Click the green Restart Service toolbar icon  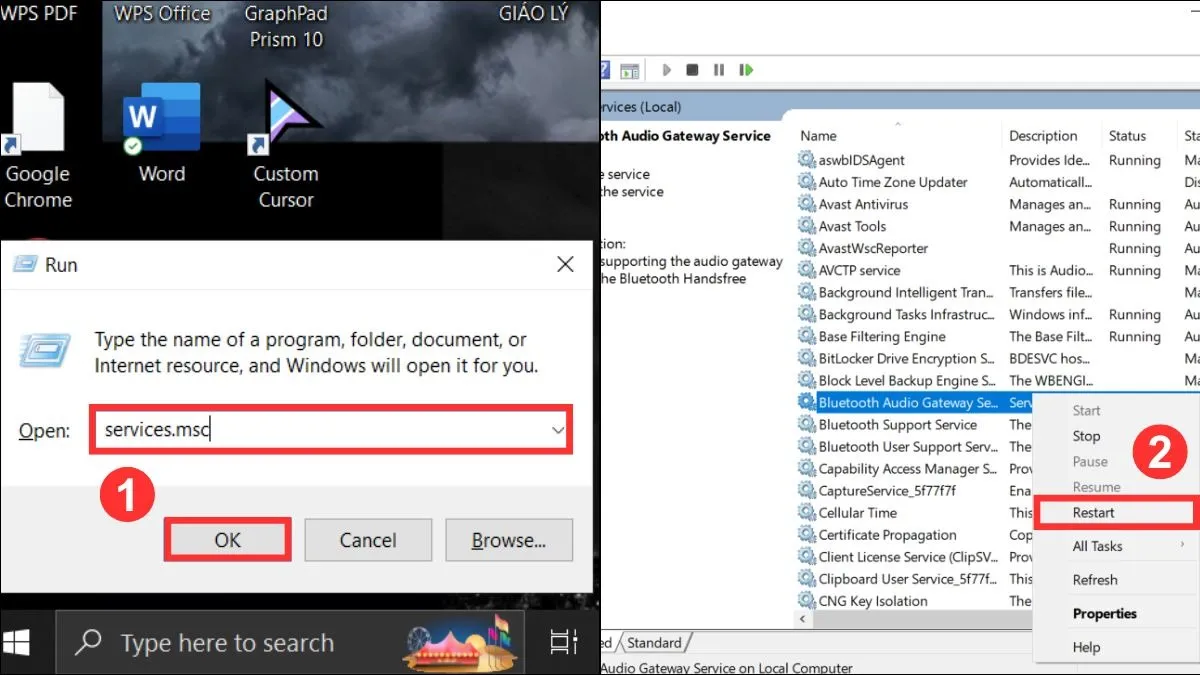pyautogui.click(x=745, y=70)
